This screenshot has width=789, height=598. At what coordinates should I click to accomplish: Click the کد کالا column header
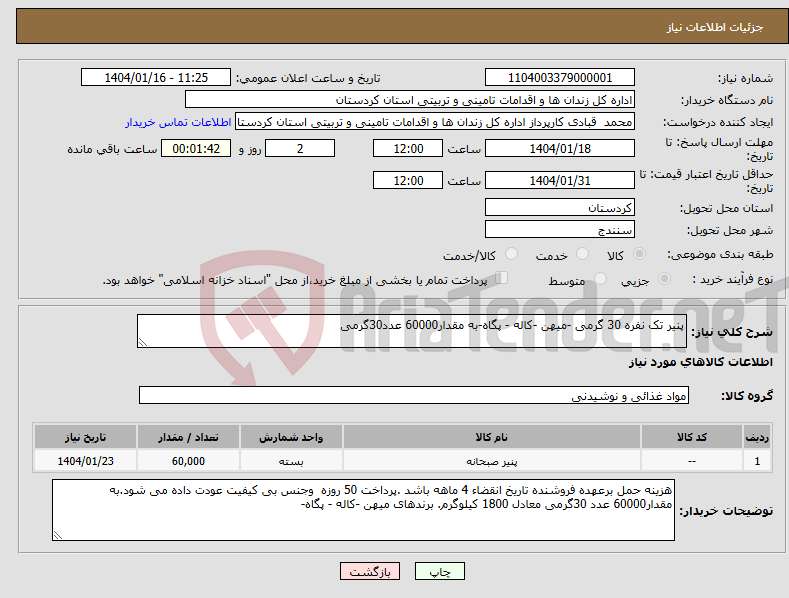[x=692, y=437]
